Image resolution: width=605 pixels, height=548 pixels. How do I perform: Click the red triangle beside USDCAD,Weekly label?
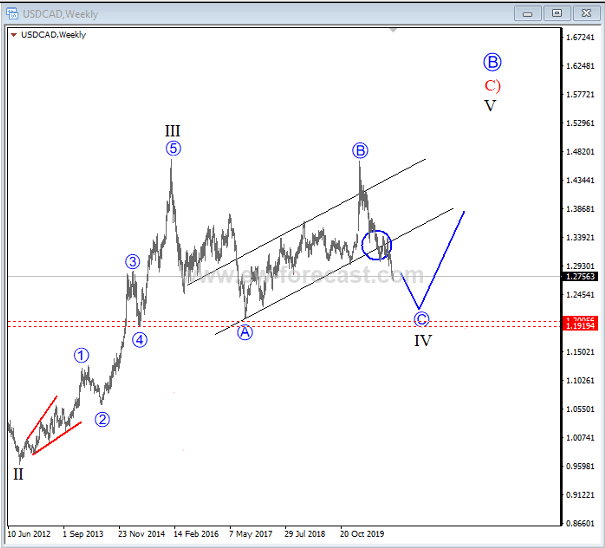tap(12, 35)
